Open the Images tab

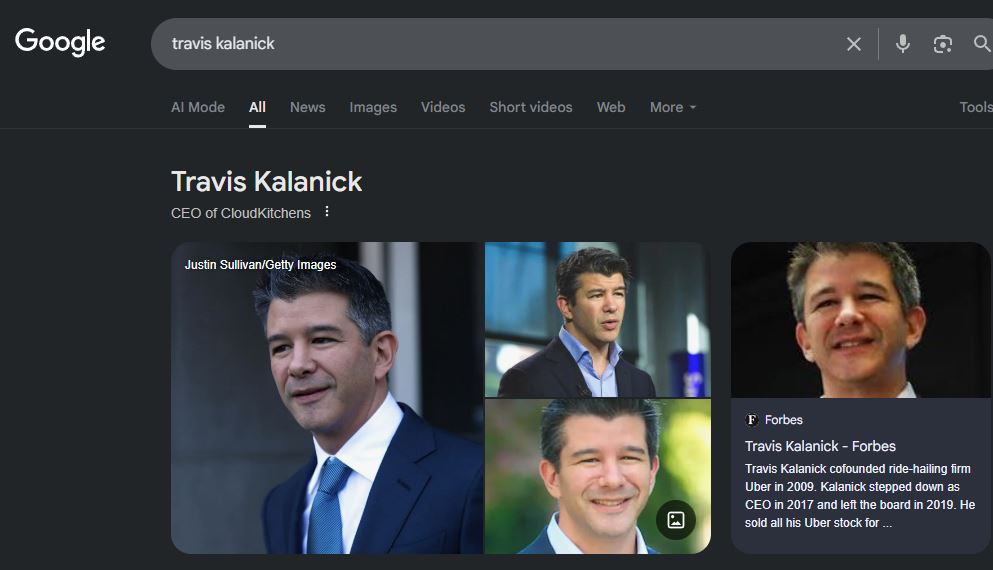click(373, 107)
